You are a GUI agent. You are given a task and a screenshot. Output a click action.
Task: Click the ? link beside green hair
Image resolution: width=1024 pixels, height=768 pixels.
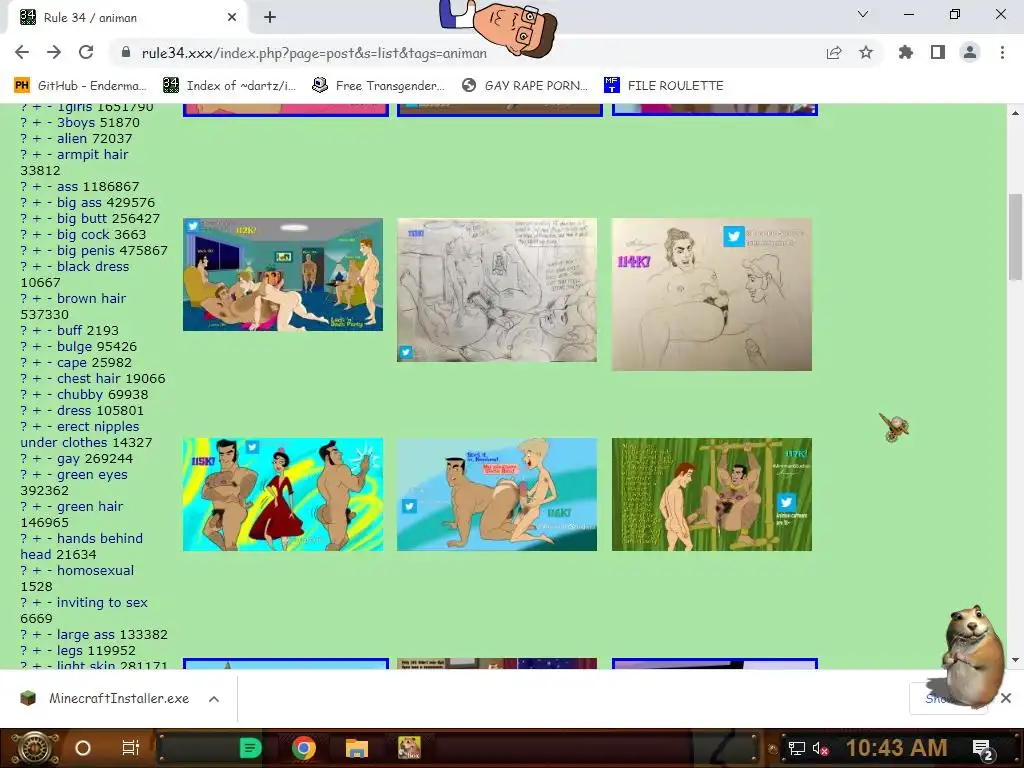[x=24, y=507]
